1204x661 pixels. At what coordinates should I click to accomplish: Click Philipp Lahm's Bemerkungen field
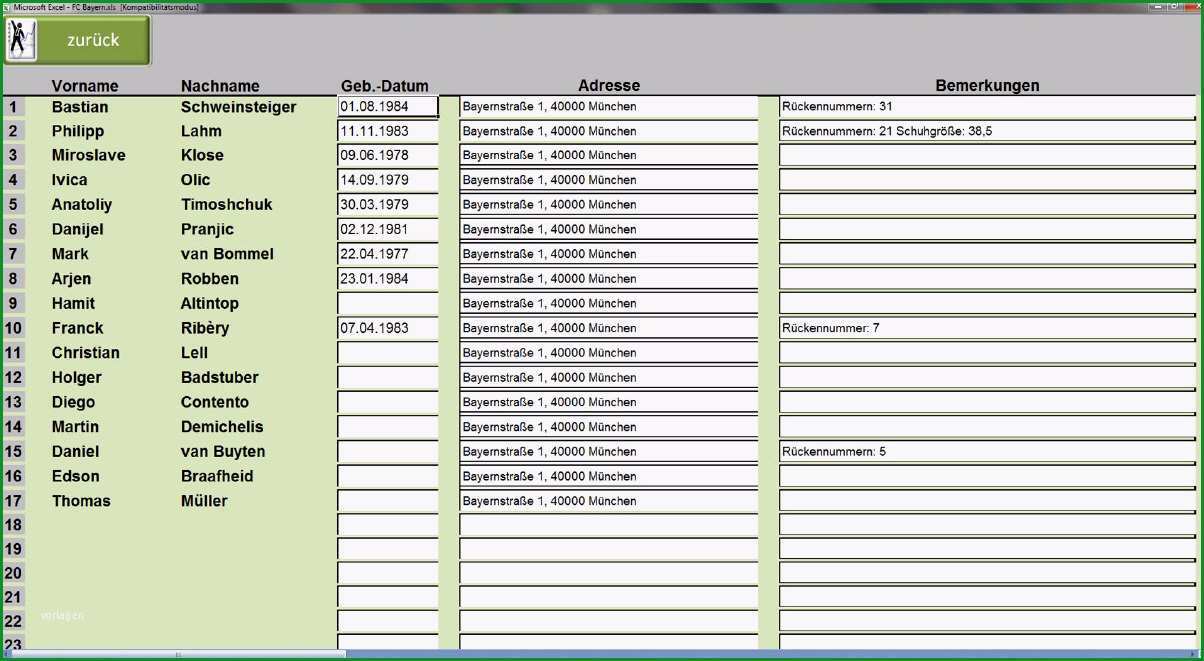click(x=987, y=131)
